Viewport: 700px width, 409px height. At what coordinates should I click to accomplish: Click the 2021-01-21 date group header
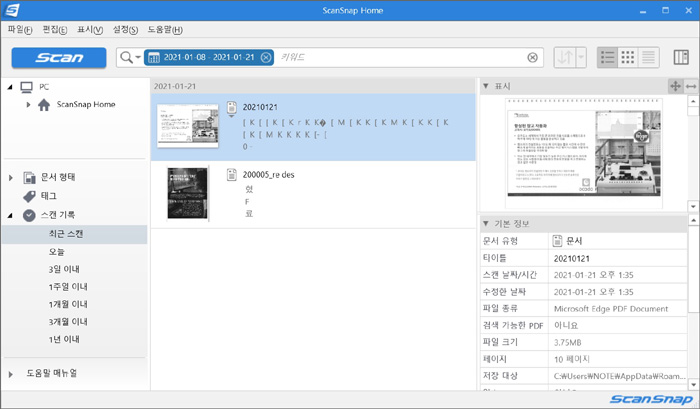point(313,86)
